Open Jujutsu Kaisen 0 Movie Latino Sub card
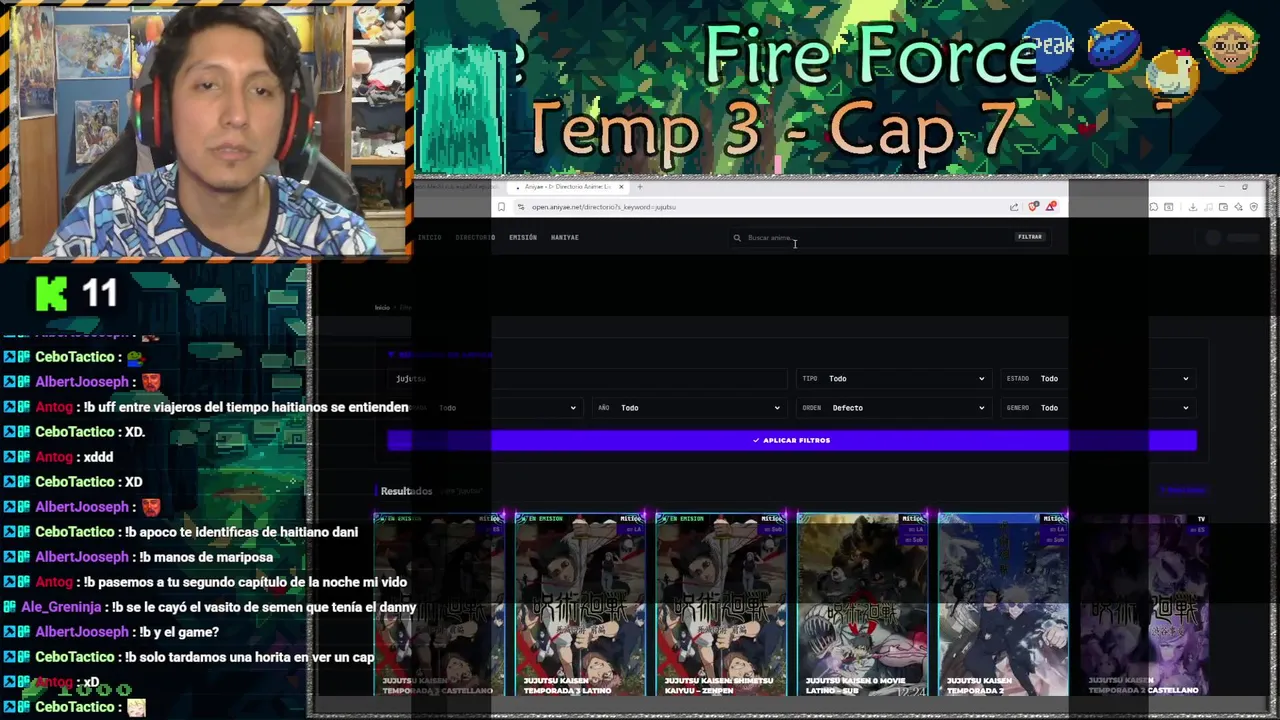Viewport: 1280px width, 720px height. [862, 604]
